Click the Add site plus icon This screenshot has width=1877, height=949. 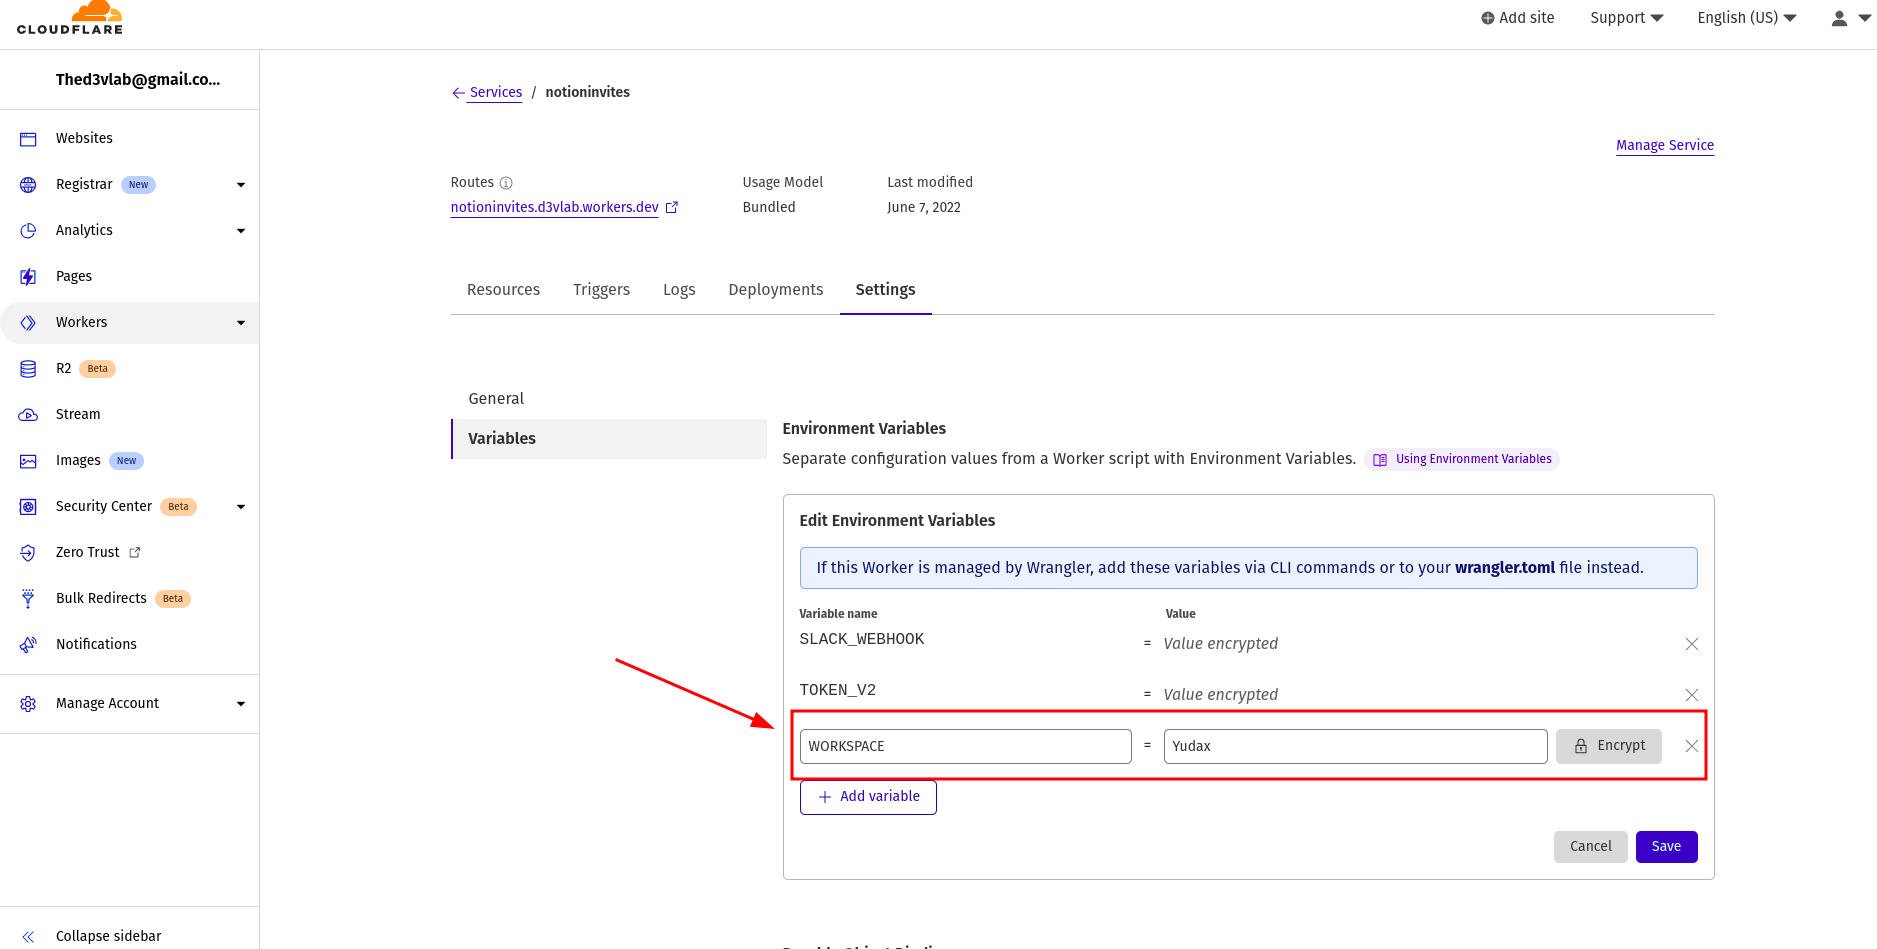(x=1488, y=18)
